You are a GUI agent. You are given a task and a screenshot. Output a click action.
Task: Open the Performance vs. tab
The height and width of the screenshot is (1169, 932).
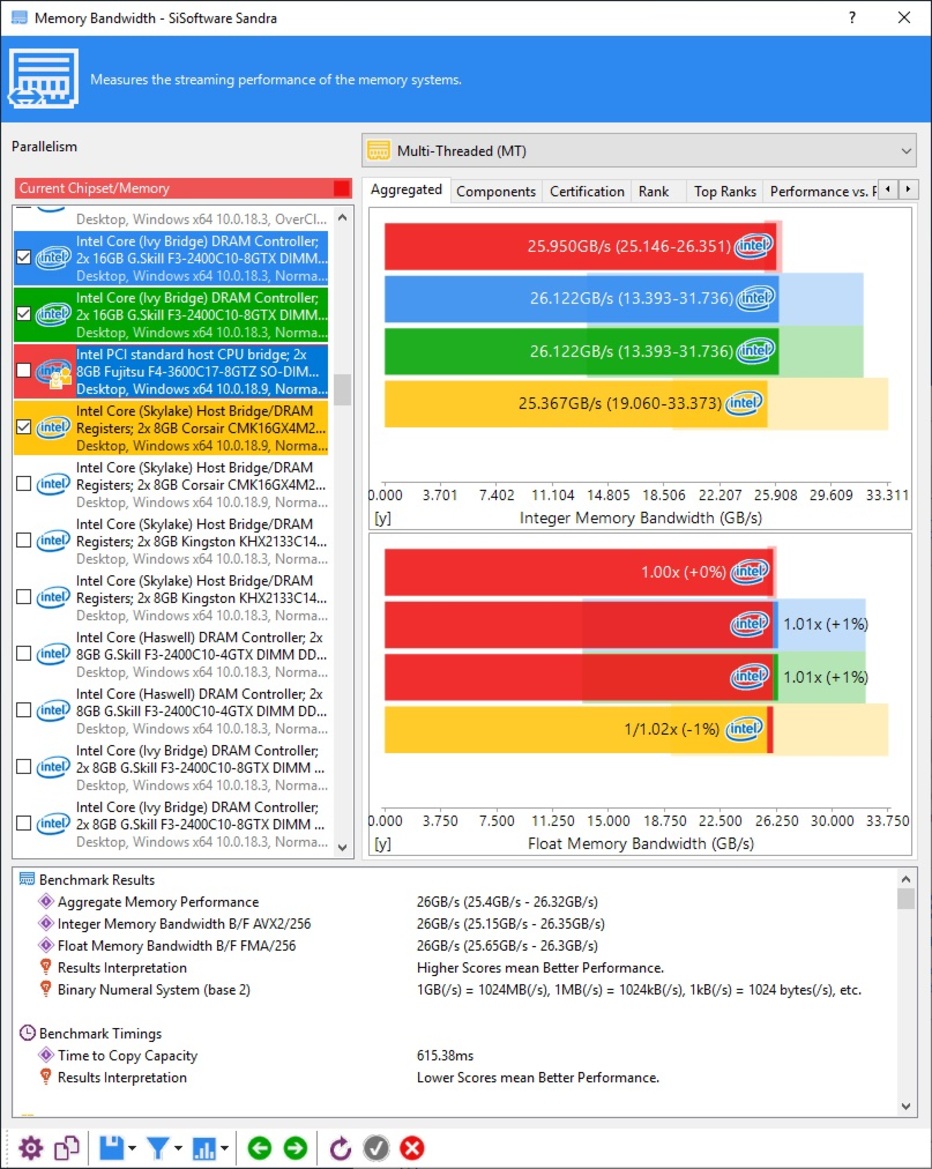[820, 192]
